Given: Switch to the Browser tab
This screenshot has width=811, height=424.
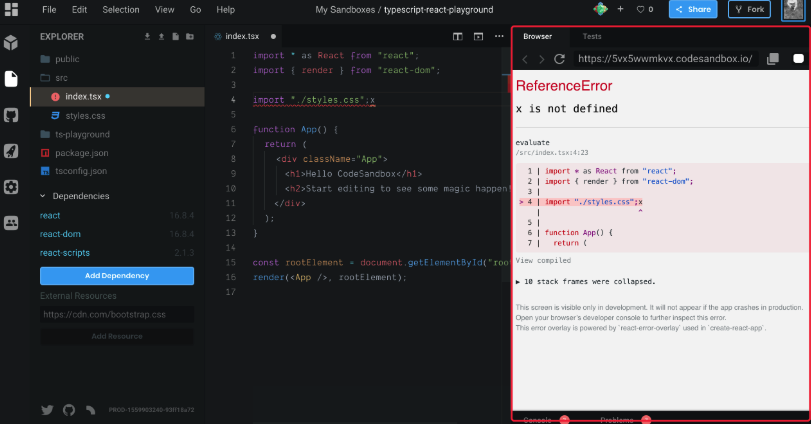Looking at the screenshot, I should click(537, 36).
